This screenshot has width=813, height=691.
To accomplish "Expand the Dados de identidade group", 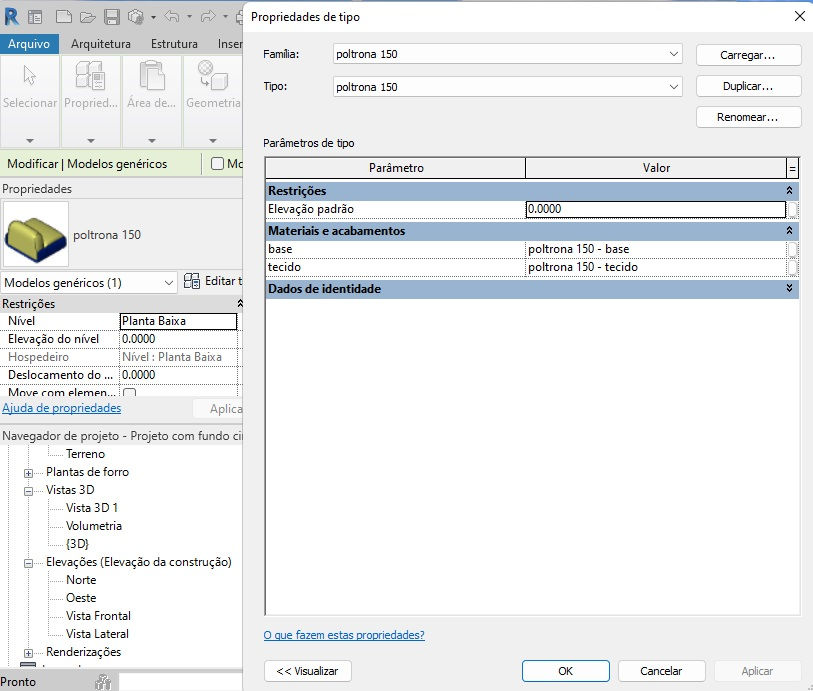I will coord(789,289).
